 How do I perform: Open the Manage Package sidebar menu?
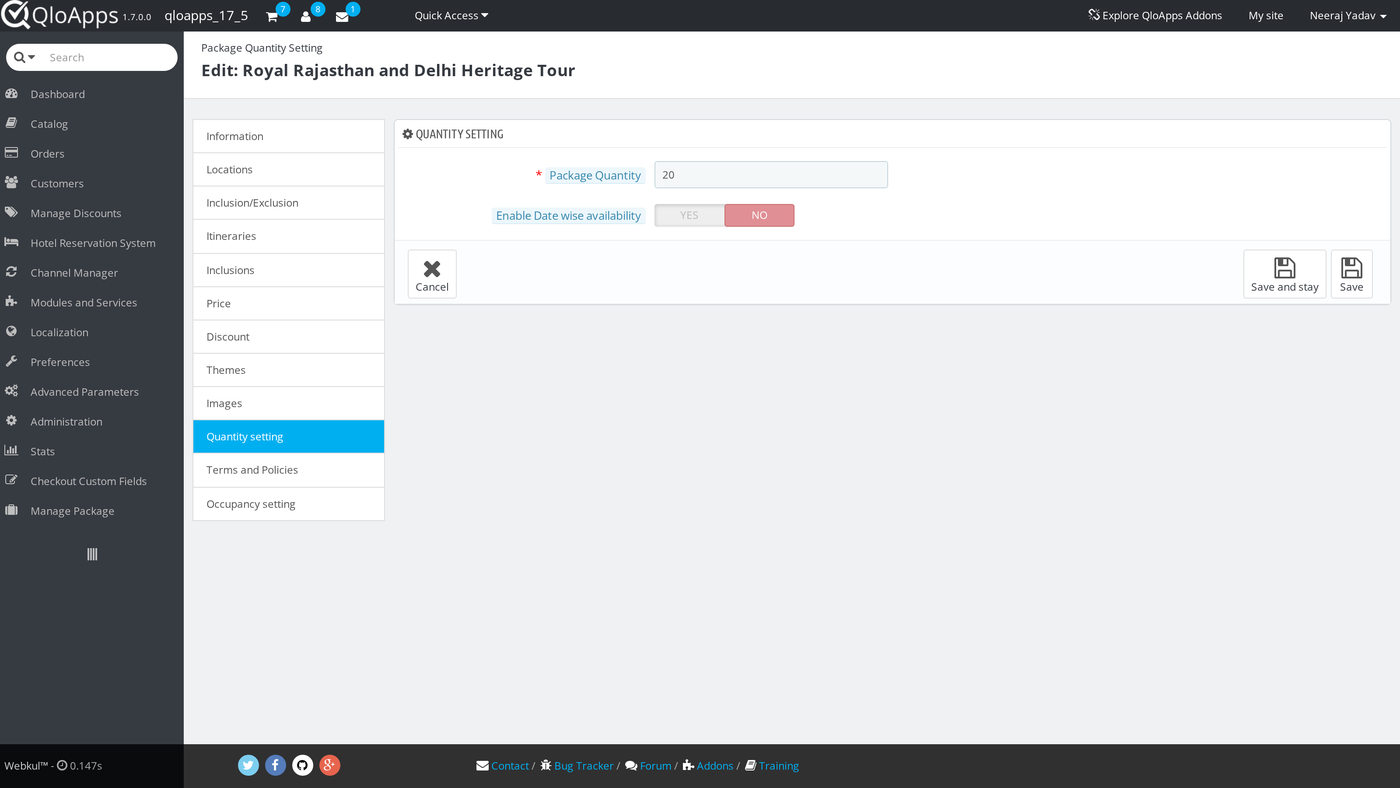[92, 511]
